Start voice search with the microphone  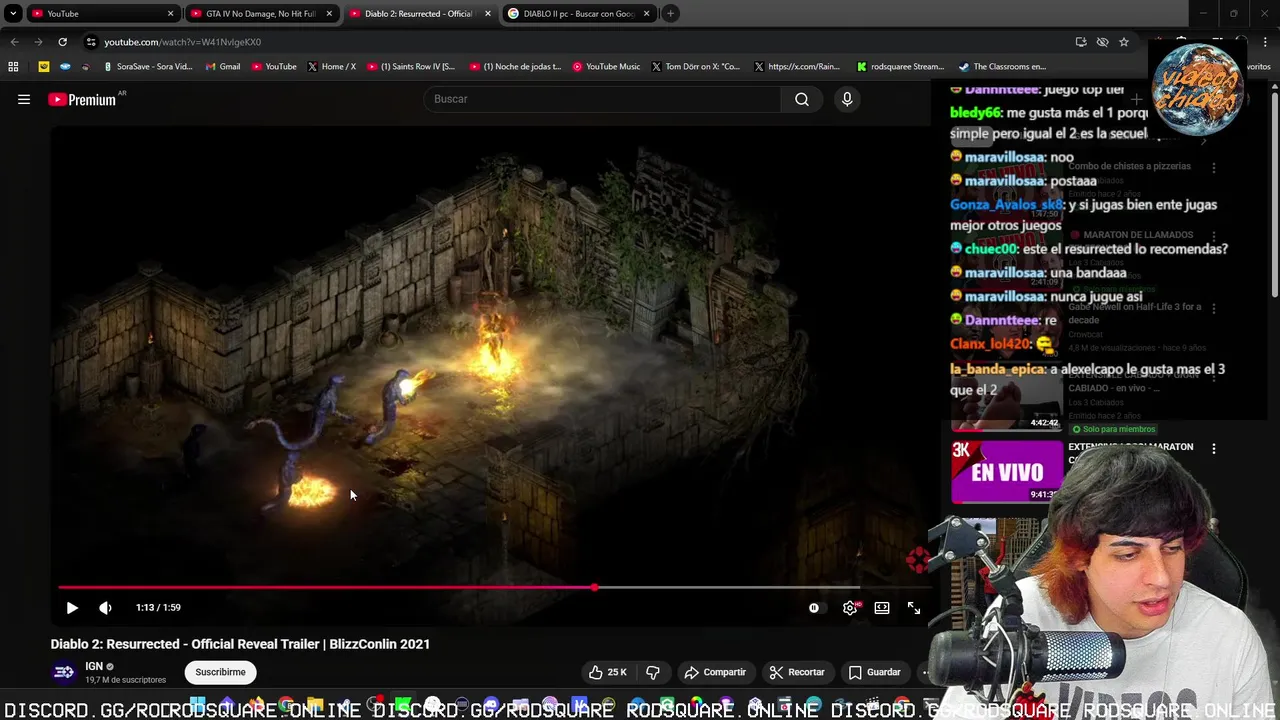point(847,99)
